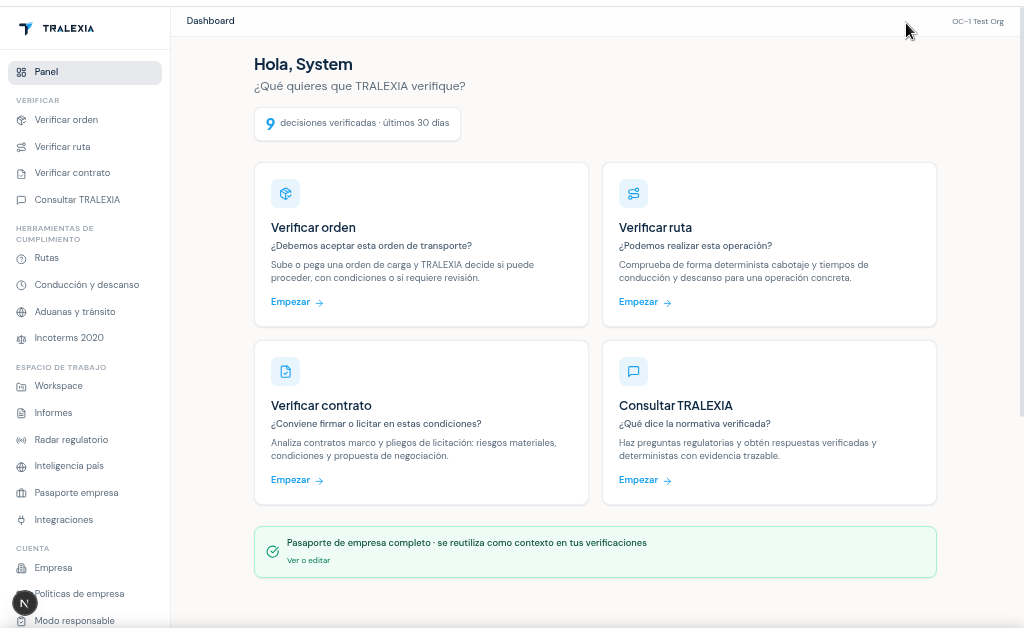Open Empresa under Cuenta
Screen dimensions: 1024x628
point(85,568)
